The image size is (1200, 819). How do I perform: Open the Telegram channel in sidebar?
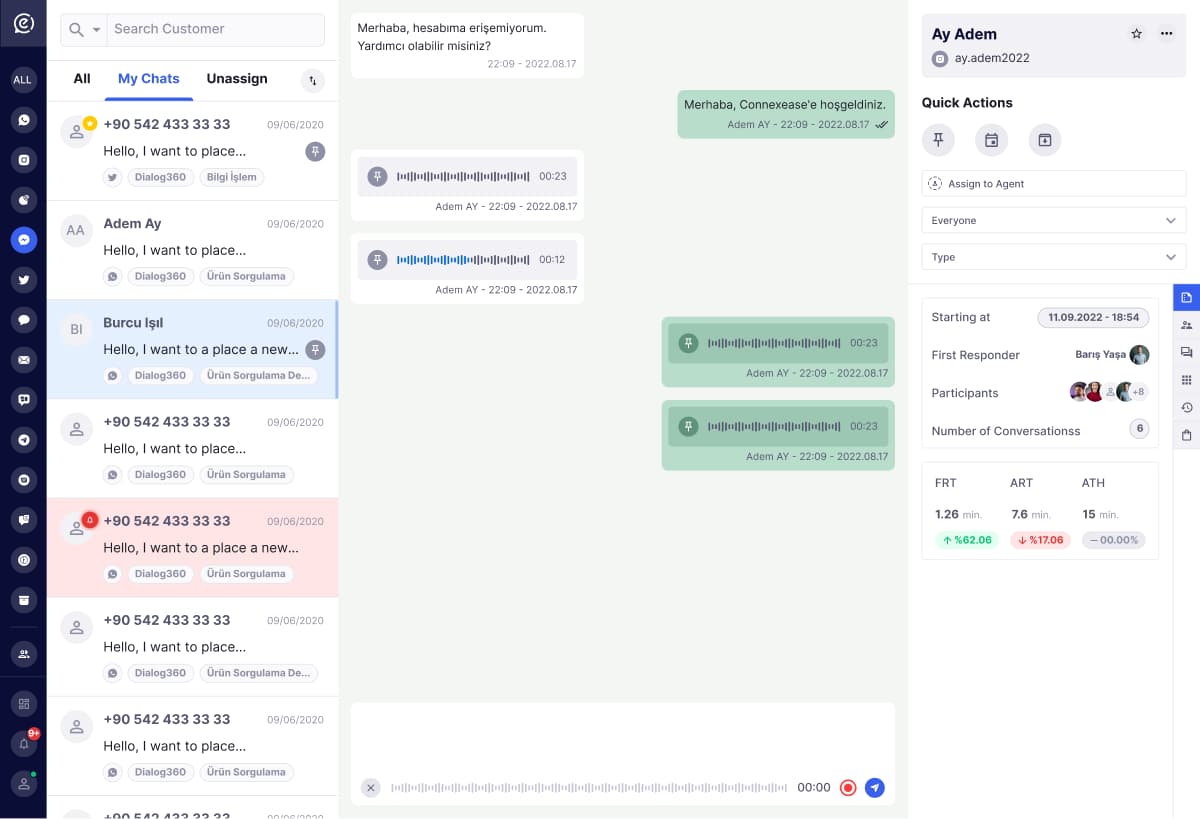pyautogui.click(x=23, y=439)
